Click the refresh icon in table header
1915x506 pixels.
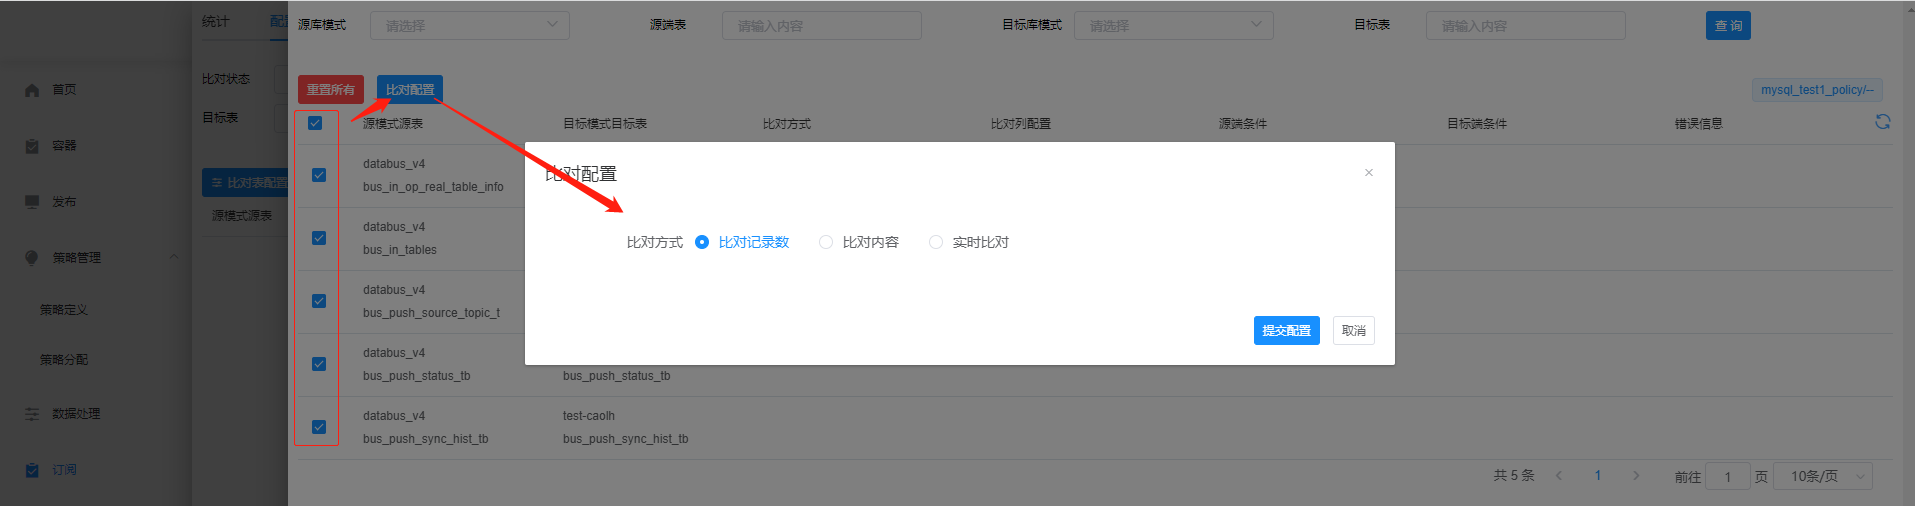(1882, 122)
